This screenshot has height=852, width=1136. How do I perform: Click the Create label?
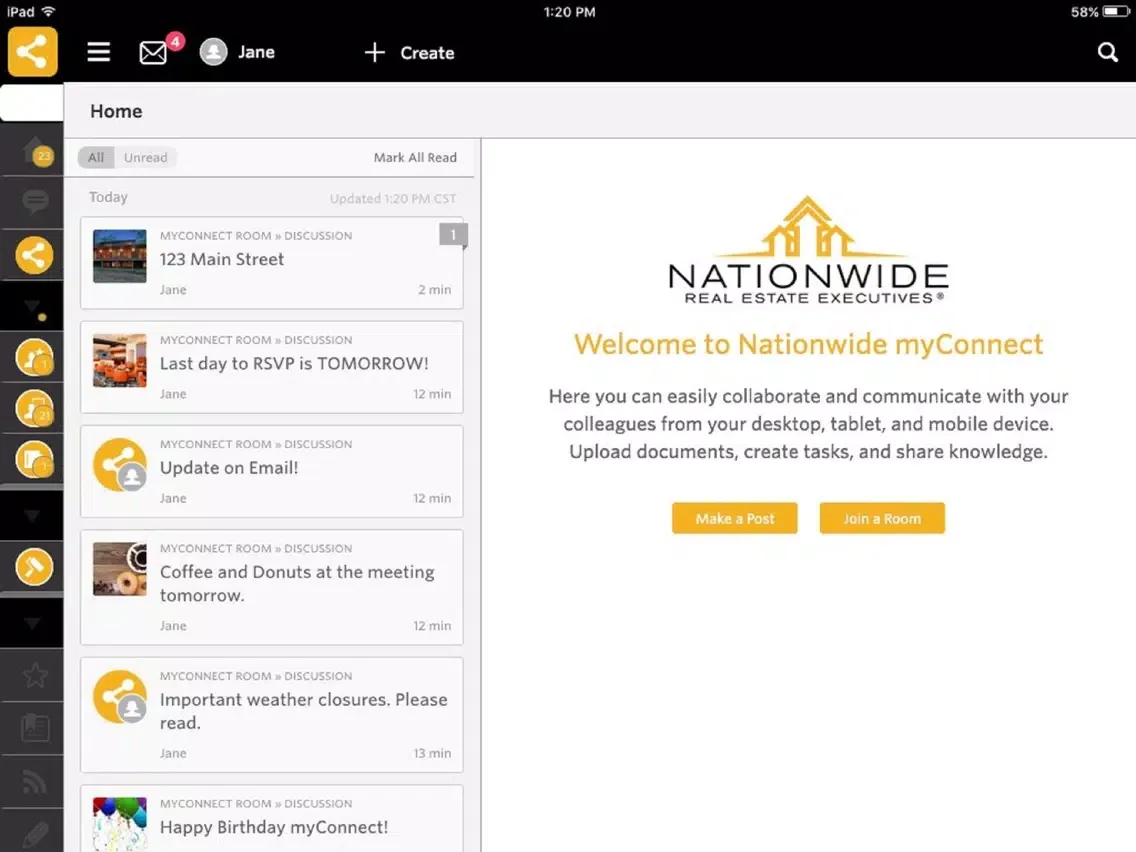click(427, 53)
